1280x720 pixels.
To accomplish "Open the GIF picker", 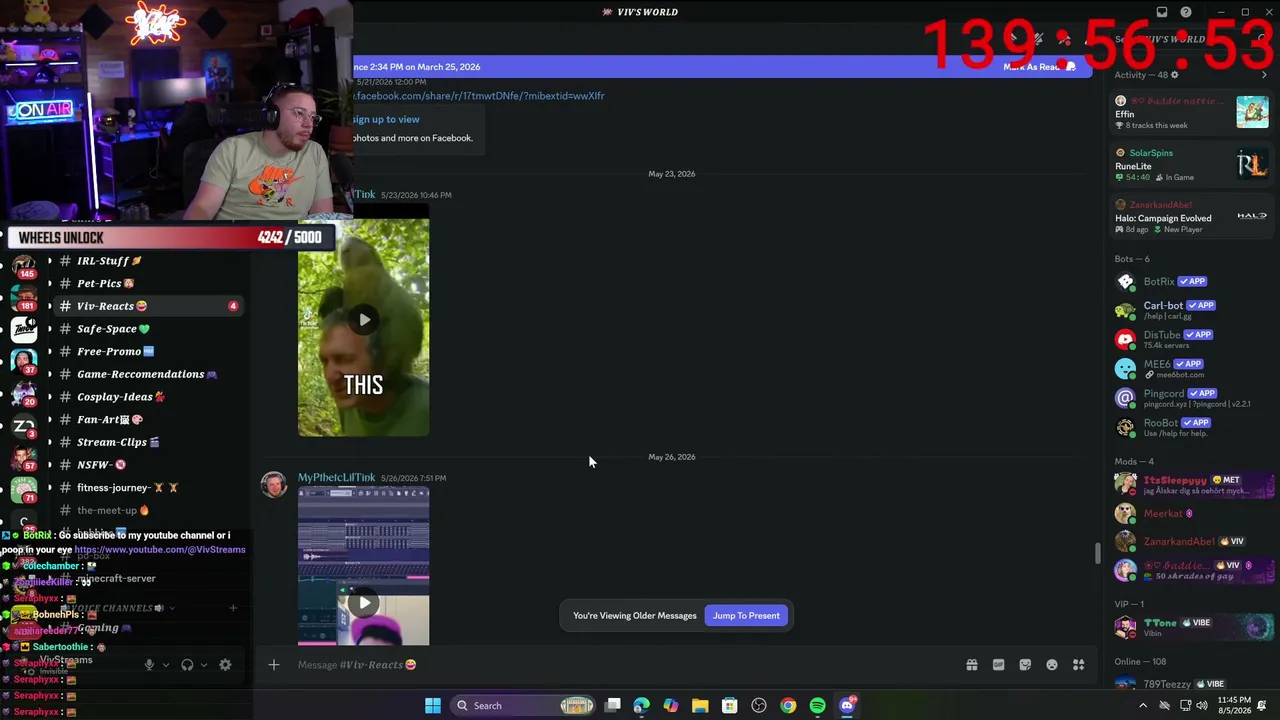I will [998, 665].
